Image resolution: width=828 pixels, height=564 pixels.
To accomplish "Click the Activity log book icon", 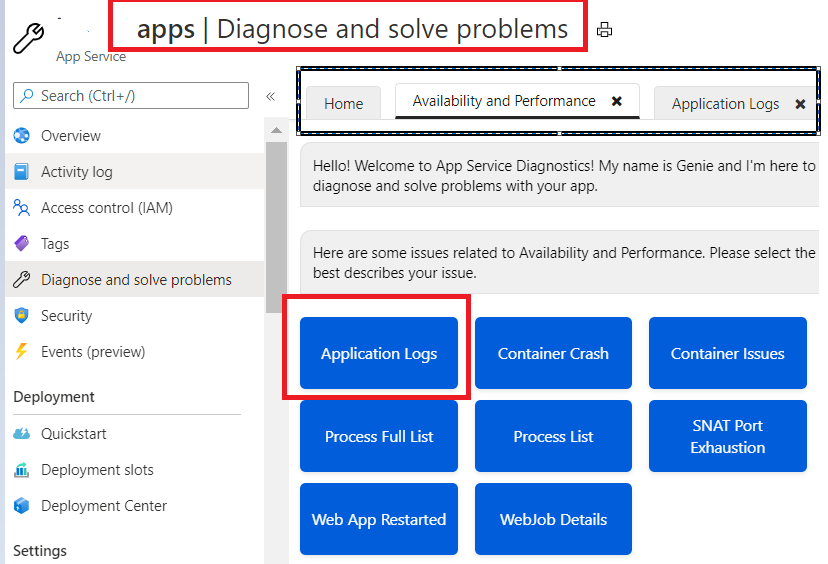I will [22, 172].
